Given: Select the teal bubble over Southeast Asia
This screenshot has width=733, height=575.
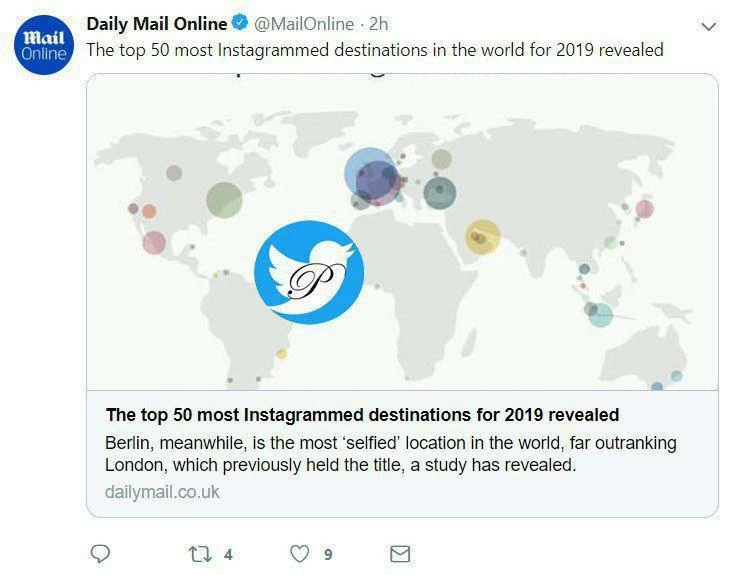Looking at the screenshot, I should coord(600,315).
